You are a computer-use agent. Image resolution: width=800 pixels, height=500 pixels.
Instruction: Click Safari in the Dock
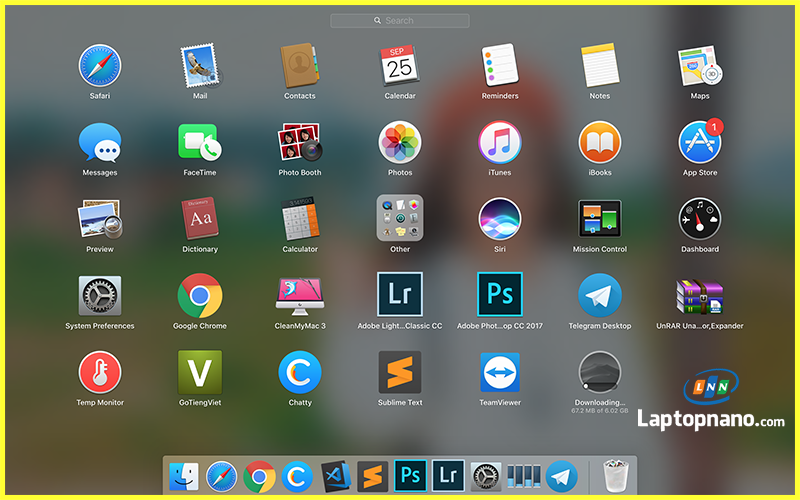[x=221, y=477]
